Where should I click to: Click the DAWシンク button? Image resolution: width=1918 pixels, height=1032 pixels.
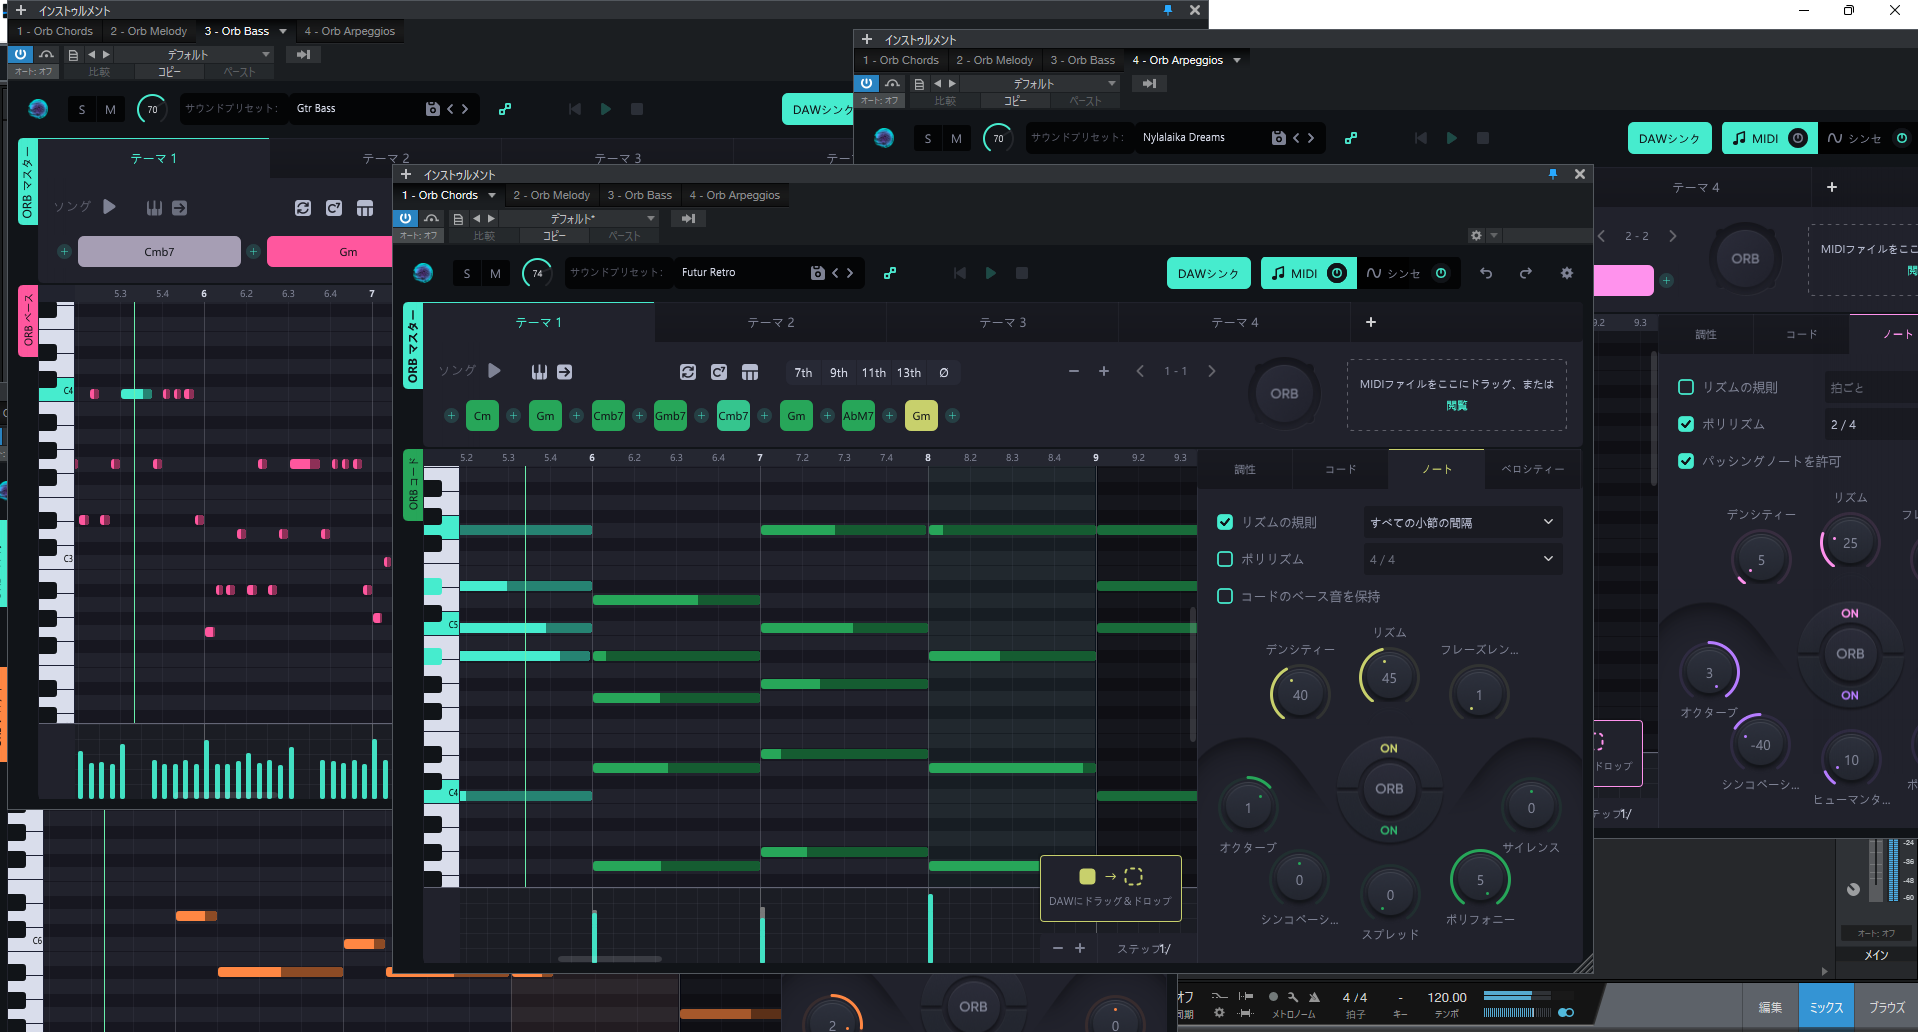click(x=1208, y=272)
